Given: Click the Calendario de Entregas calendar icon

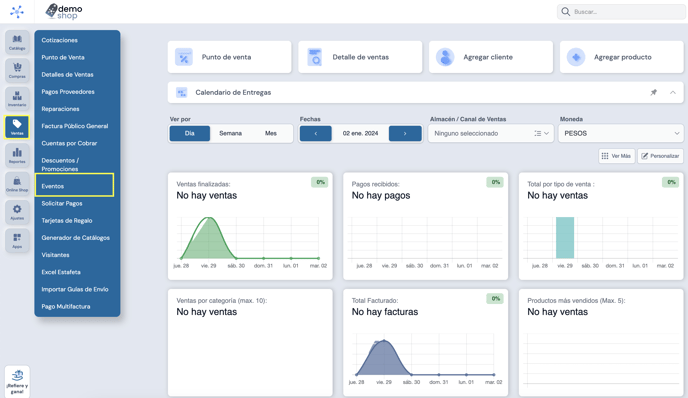Looking at the screenshot, I should point(181,93).
